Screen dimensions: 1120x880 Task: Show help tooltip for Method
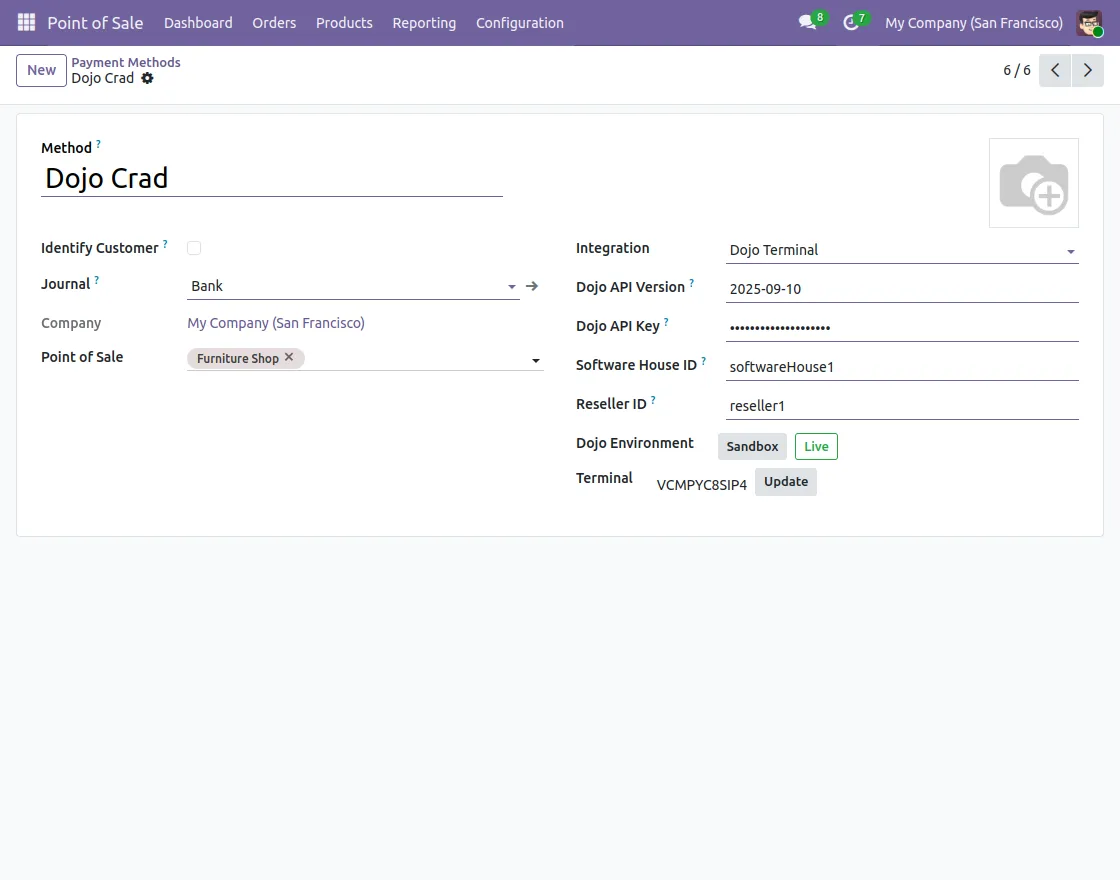click(99, 144)
